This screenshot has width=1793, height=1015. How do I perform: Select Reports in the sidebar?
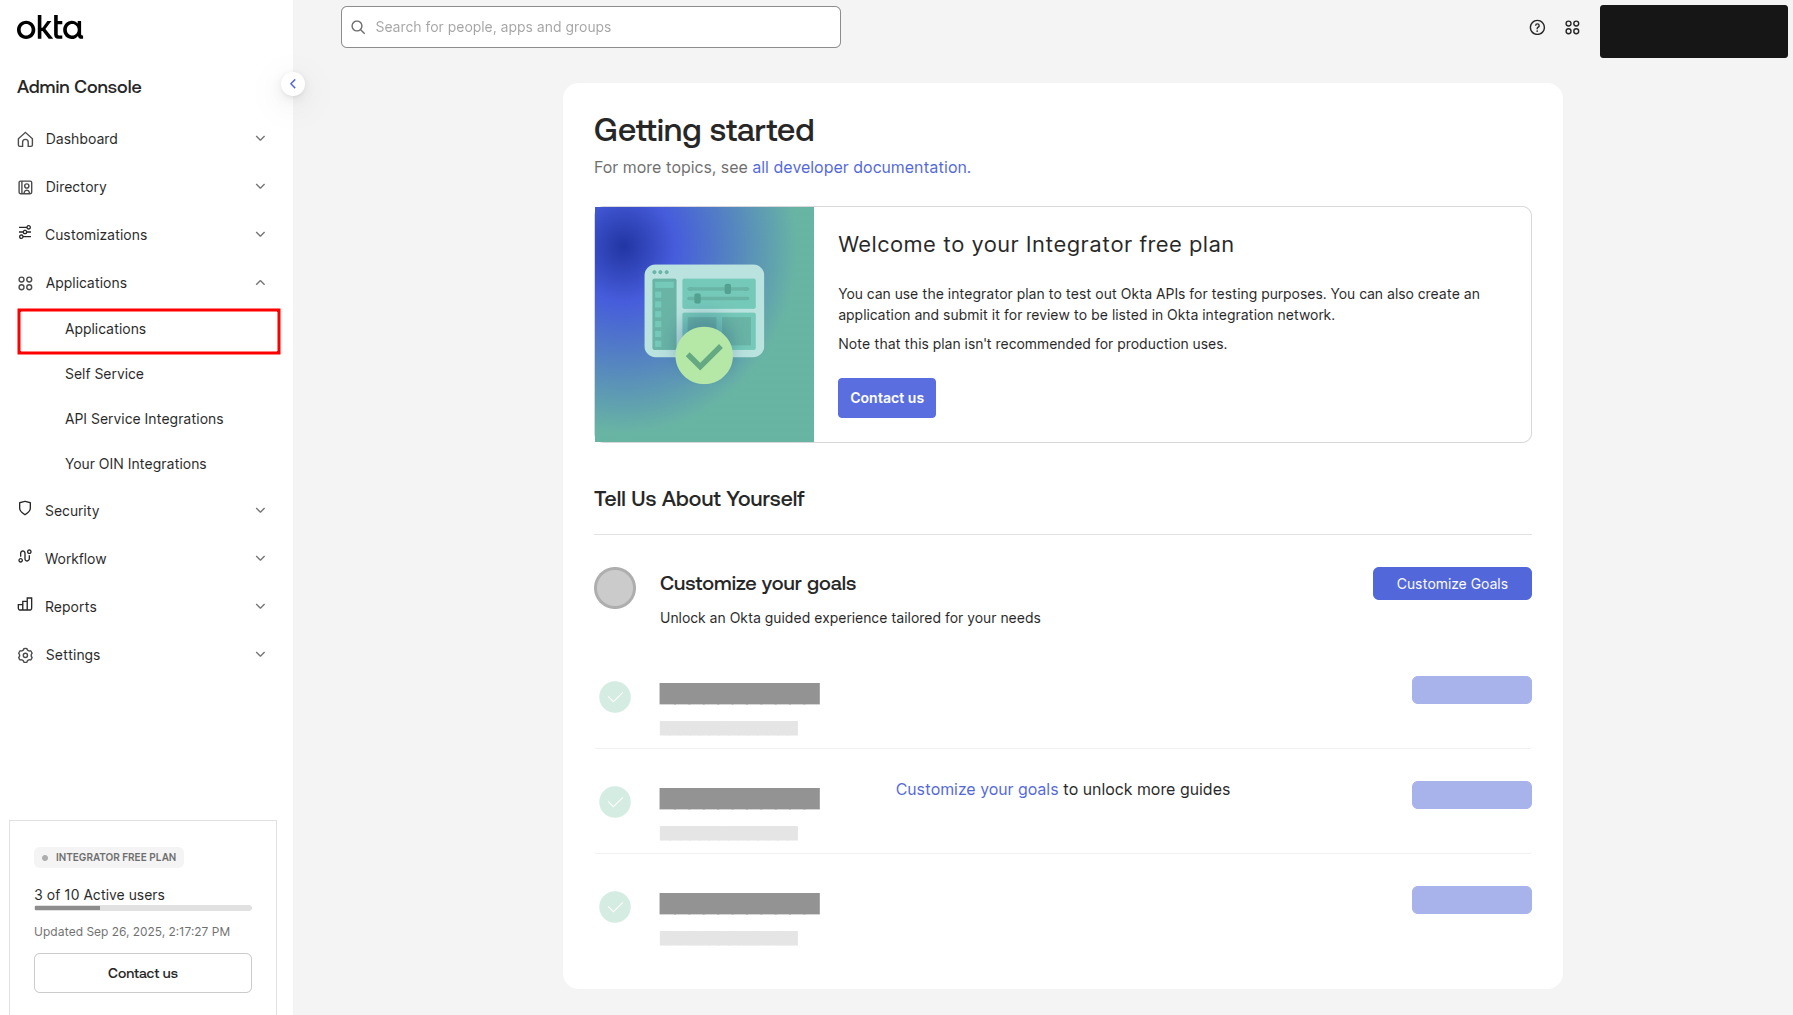[71, 607]
